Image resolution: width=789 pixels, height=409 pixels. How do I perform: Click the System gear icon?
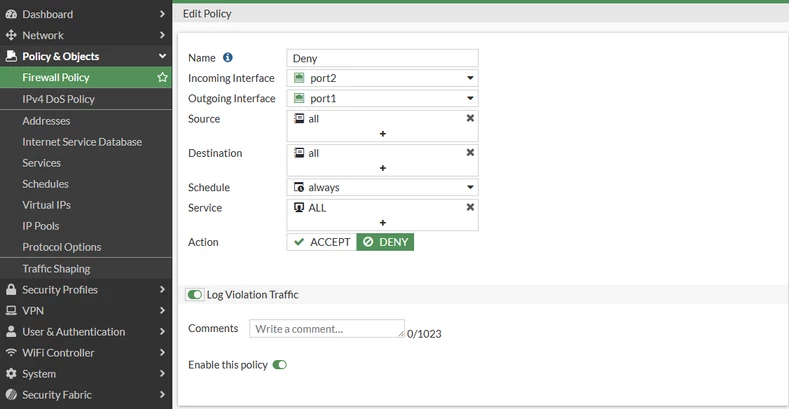coord(11,374)
